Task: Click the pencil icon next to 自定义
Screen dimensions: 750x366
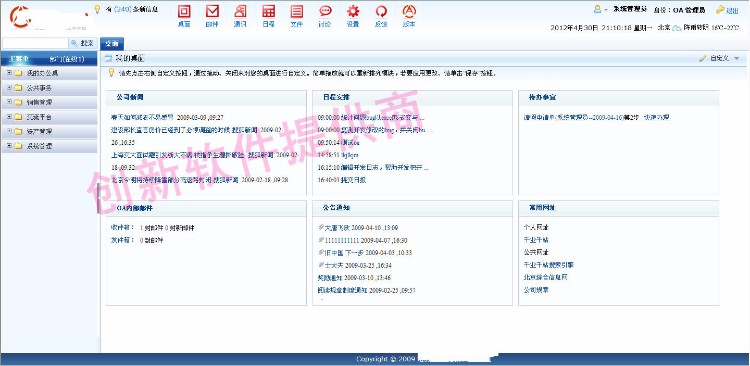Action: click(703, 58)
